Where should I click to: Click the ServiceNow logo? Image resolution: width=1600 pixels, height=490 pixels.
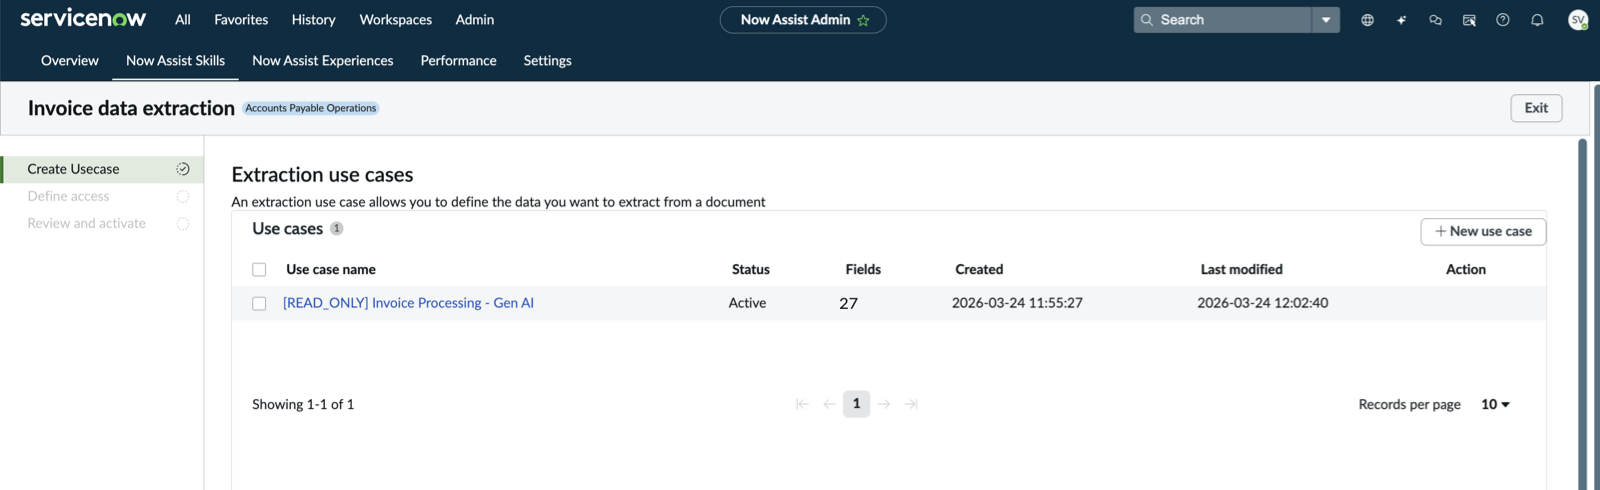[x=83, y=19]
